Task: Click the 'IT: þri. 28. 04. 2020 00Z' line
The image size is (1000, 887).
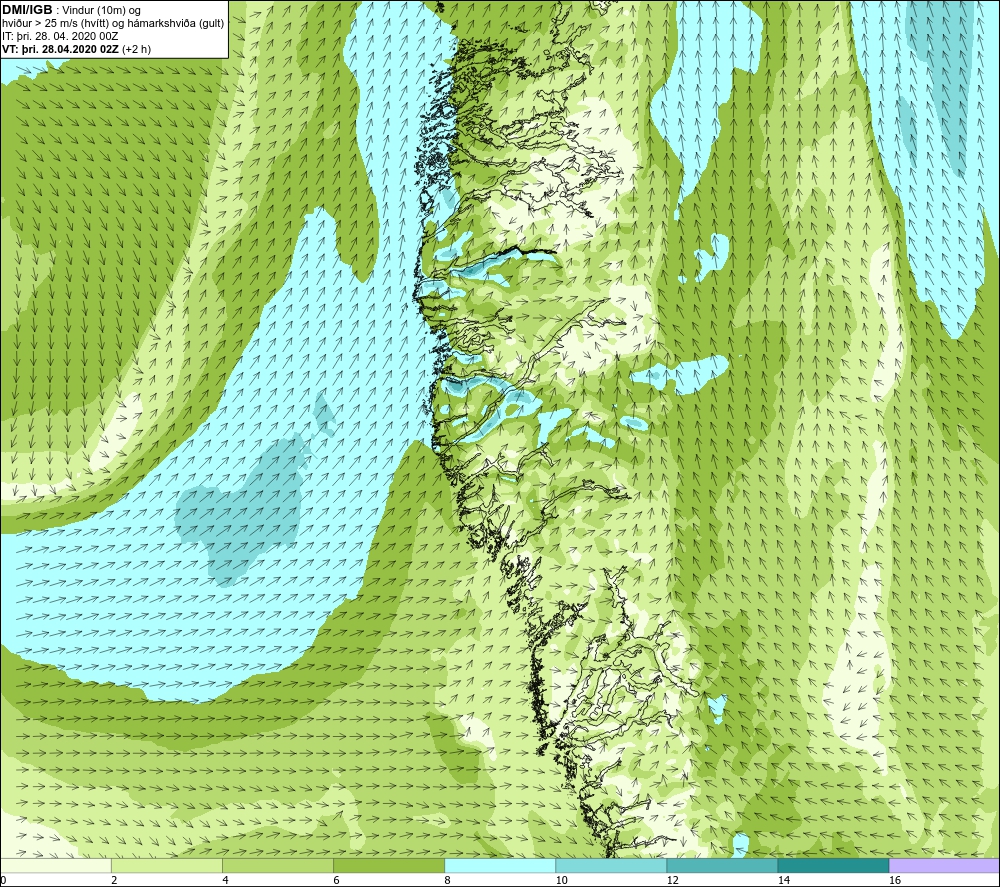Action: [60, 36]
